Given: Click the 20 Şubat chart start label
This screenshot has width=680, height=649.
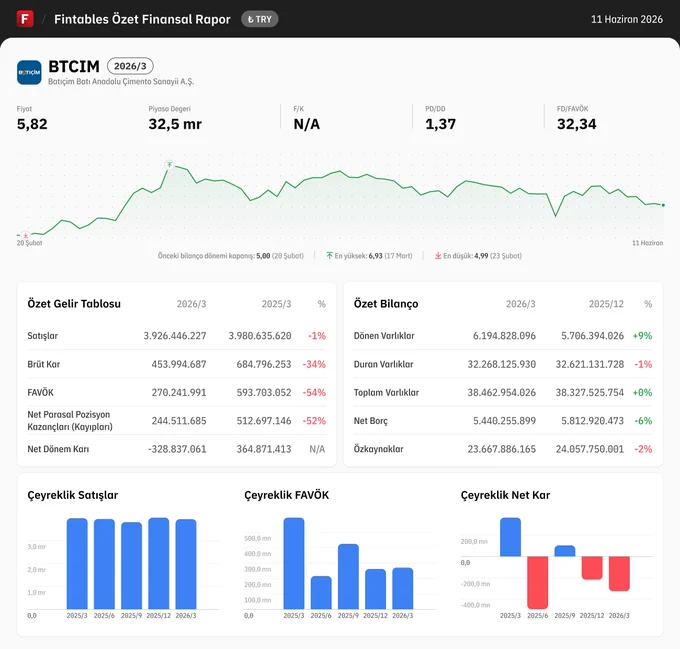Looking at the screenshot, I should [x=29, y=243].
